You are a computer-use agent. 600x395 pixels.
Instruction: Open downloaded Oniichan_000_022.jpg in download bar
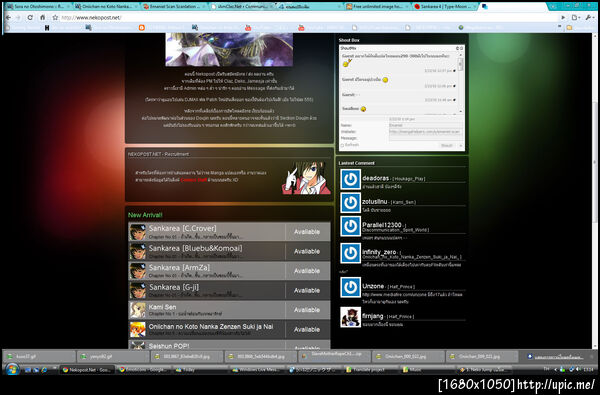click(x=408, y=356)
